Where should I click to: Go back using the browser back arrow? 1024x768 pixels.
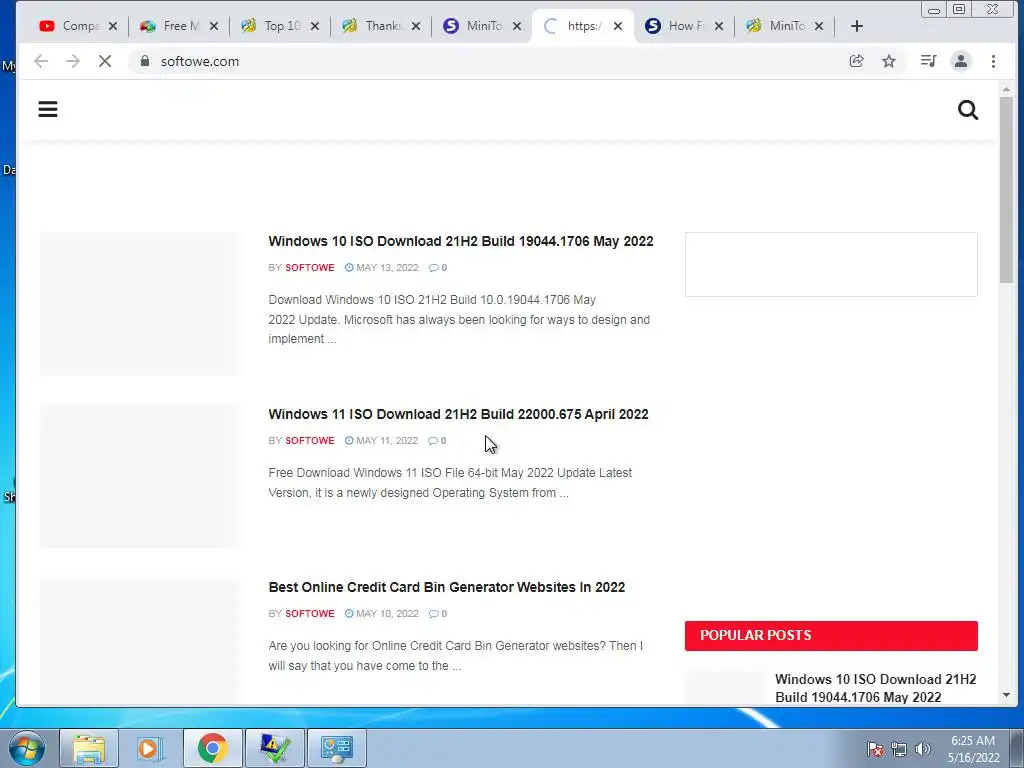click(x=41, y=61)
